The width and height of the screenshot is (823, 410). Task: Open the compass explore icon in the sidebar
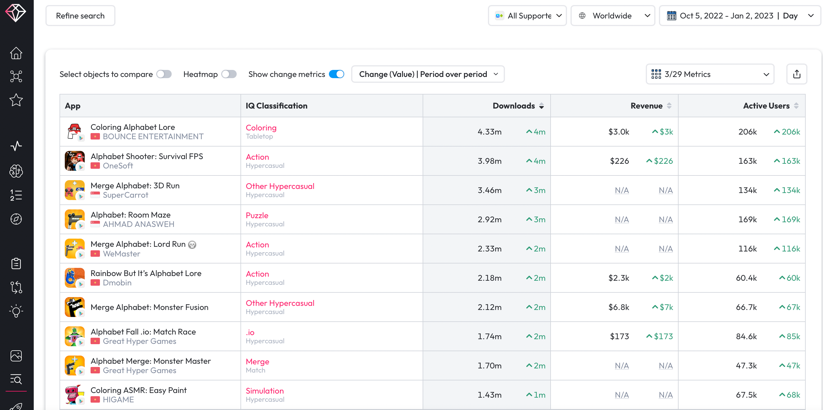pos(16,219)
